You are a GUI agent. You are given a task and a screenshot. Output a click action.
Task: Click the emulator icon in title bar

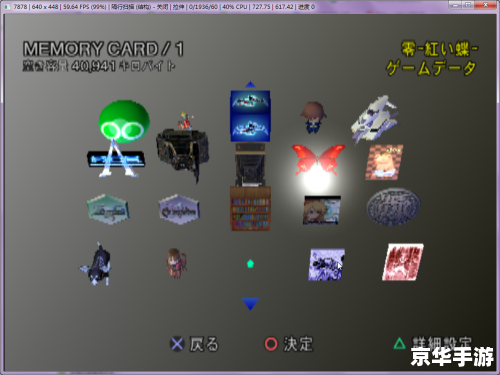click(x=7, y=7)
